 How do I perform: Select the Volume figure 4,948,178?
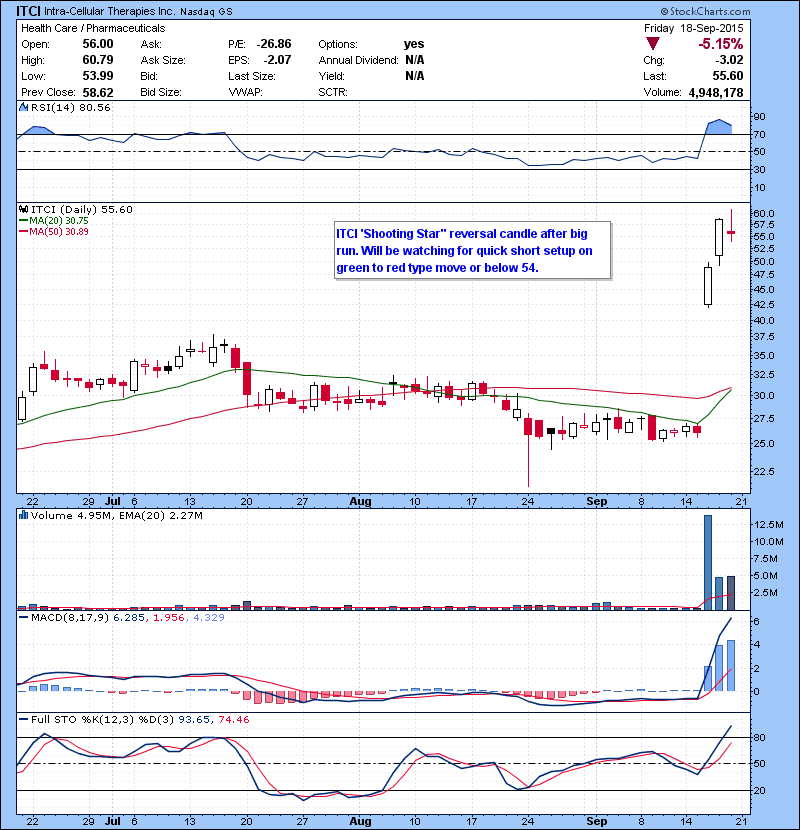click(716, 93)
